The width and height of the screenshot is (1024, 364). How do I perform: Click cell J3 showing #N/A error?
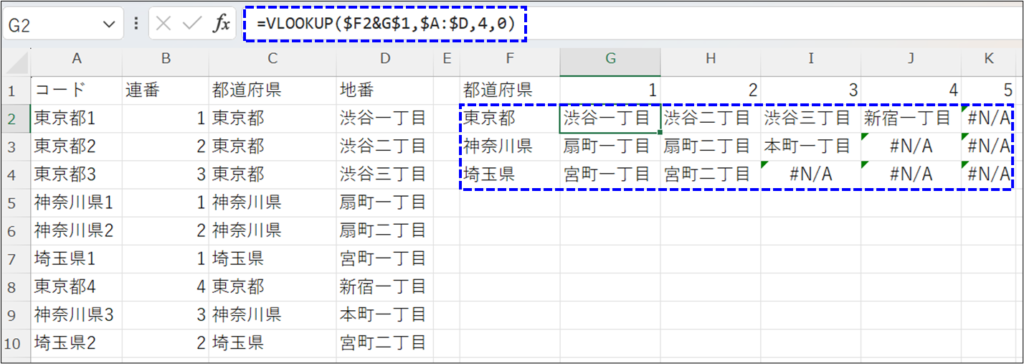tap(911, 146)
